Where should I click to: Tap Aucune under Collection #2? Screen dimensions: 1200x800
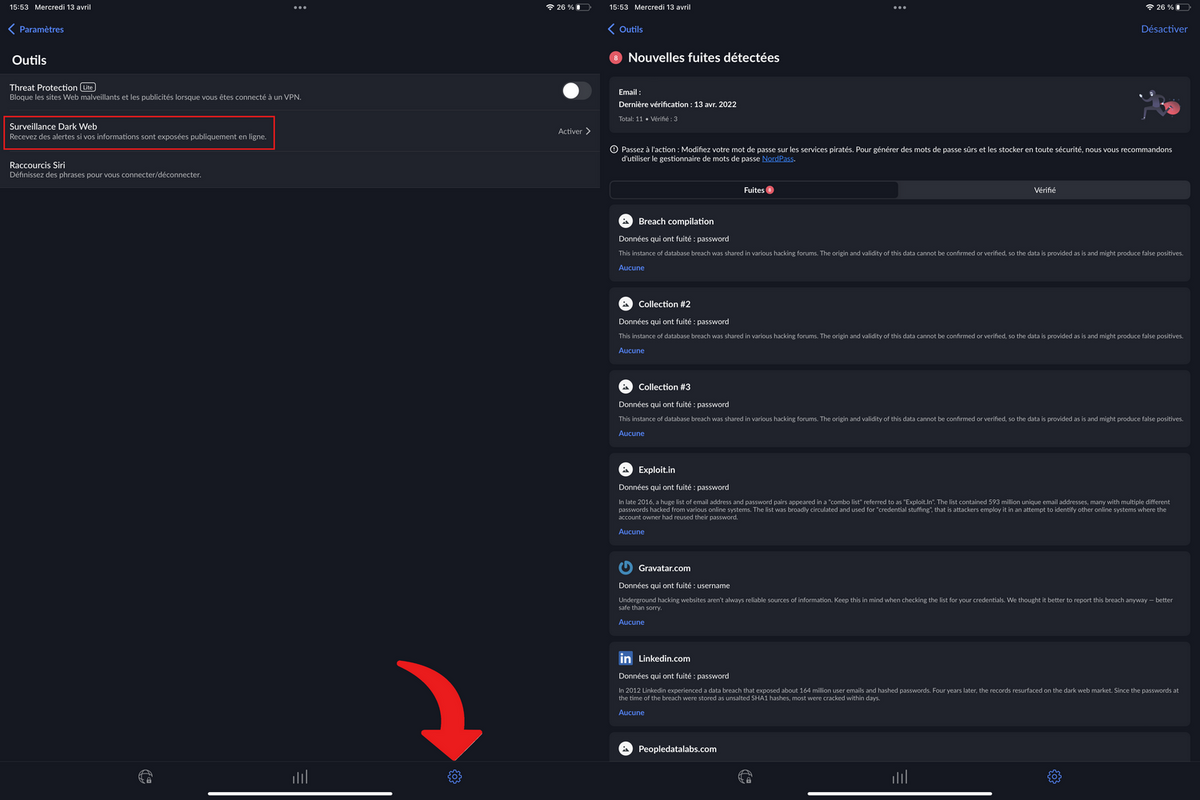click(x=631, y=351)
